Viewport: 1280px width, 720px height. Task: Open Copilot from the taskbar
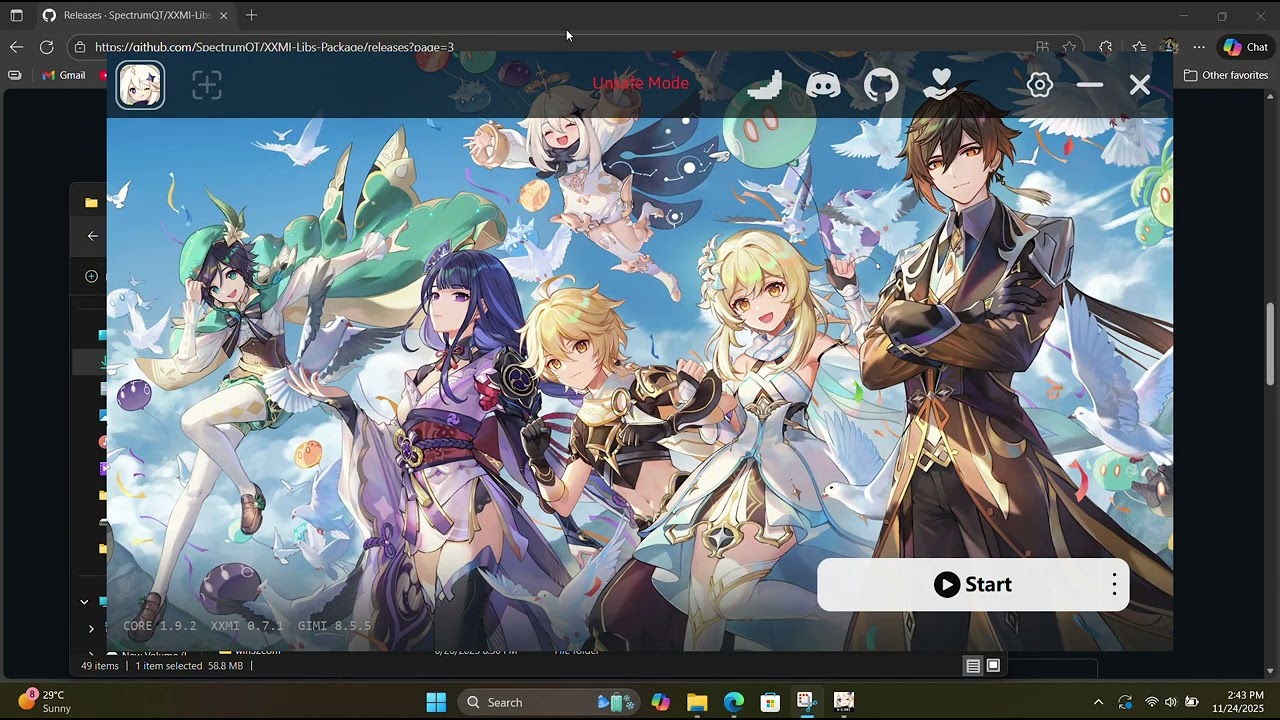click(661, 702)
